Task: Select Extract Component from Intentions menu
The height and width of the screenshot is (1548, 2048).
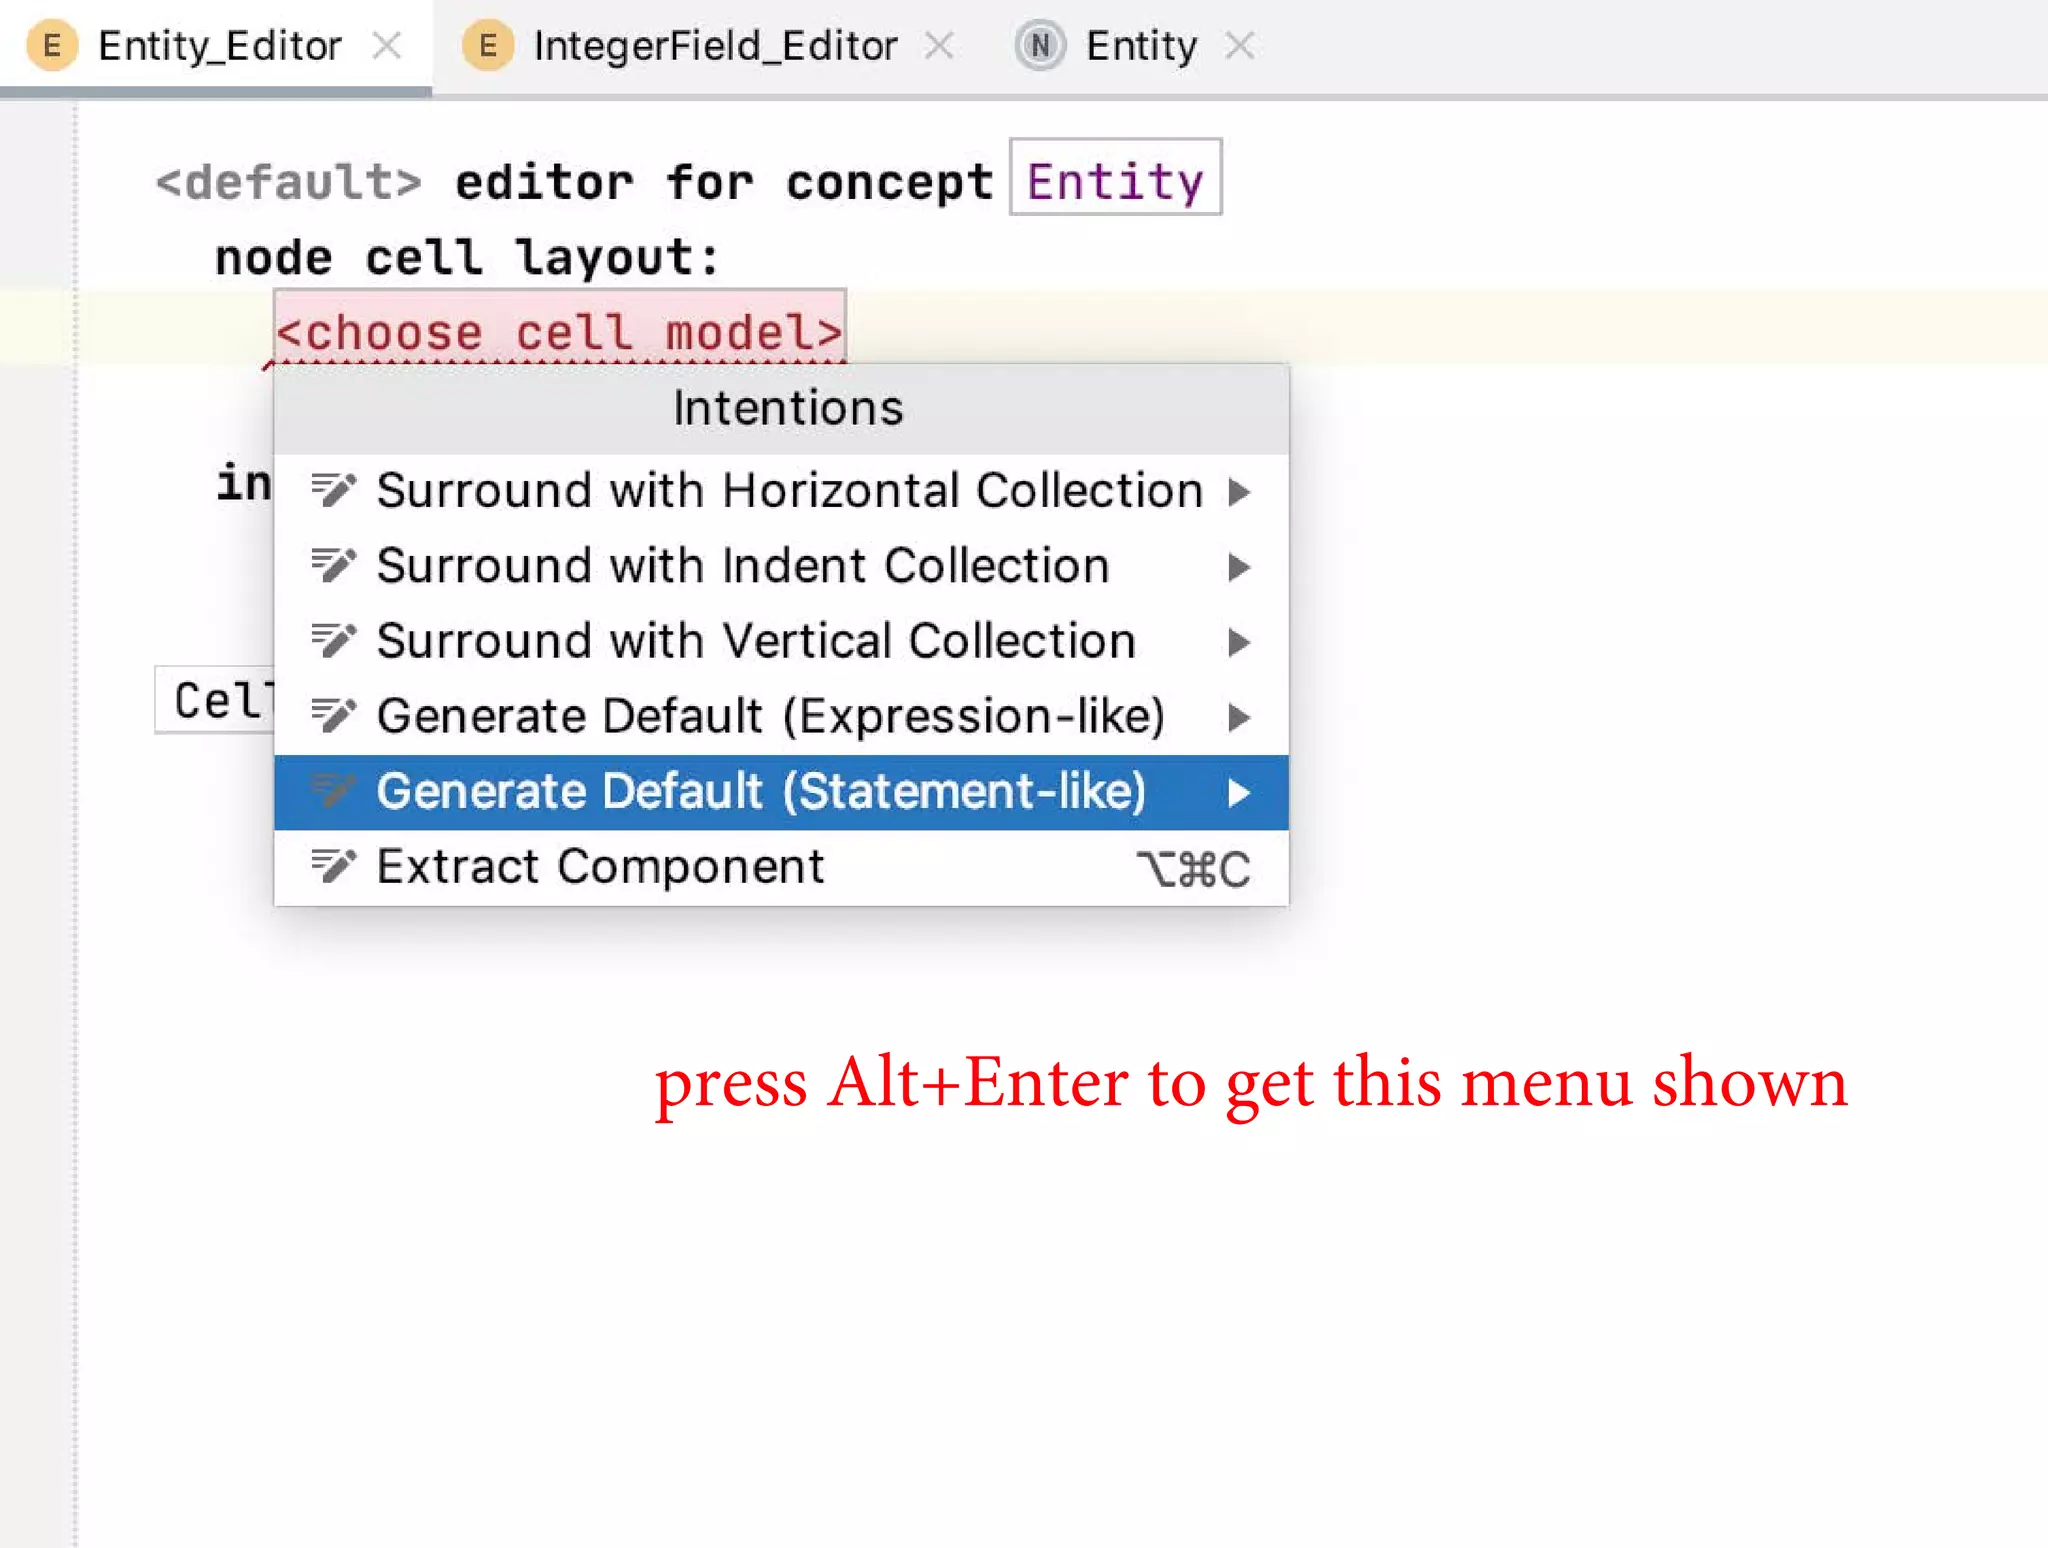Action: (x=600, y=867)
